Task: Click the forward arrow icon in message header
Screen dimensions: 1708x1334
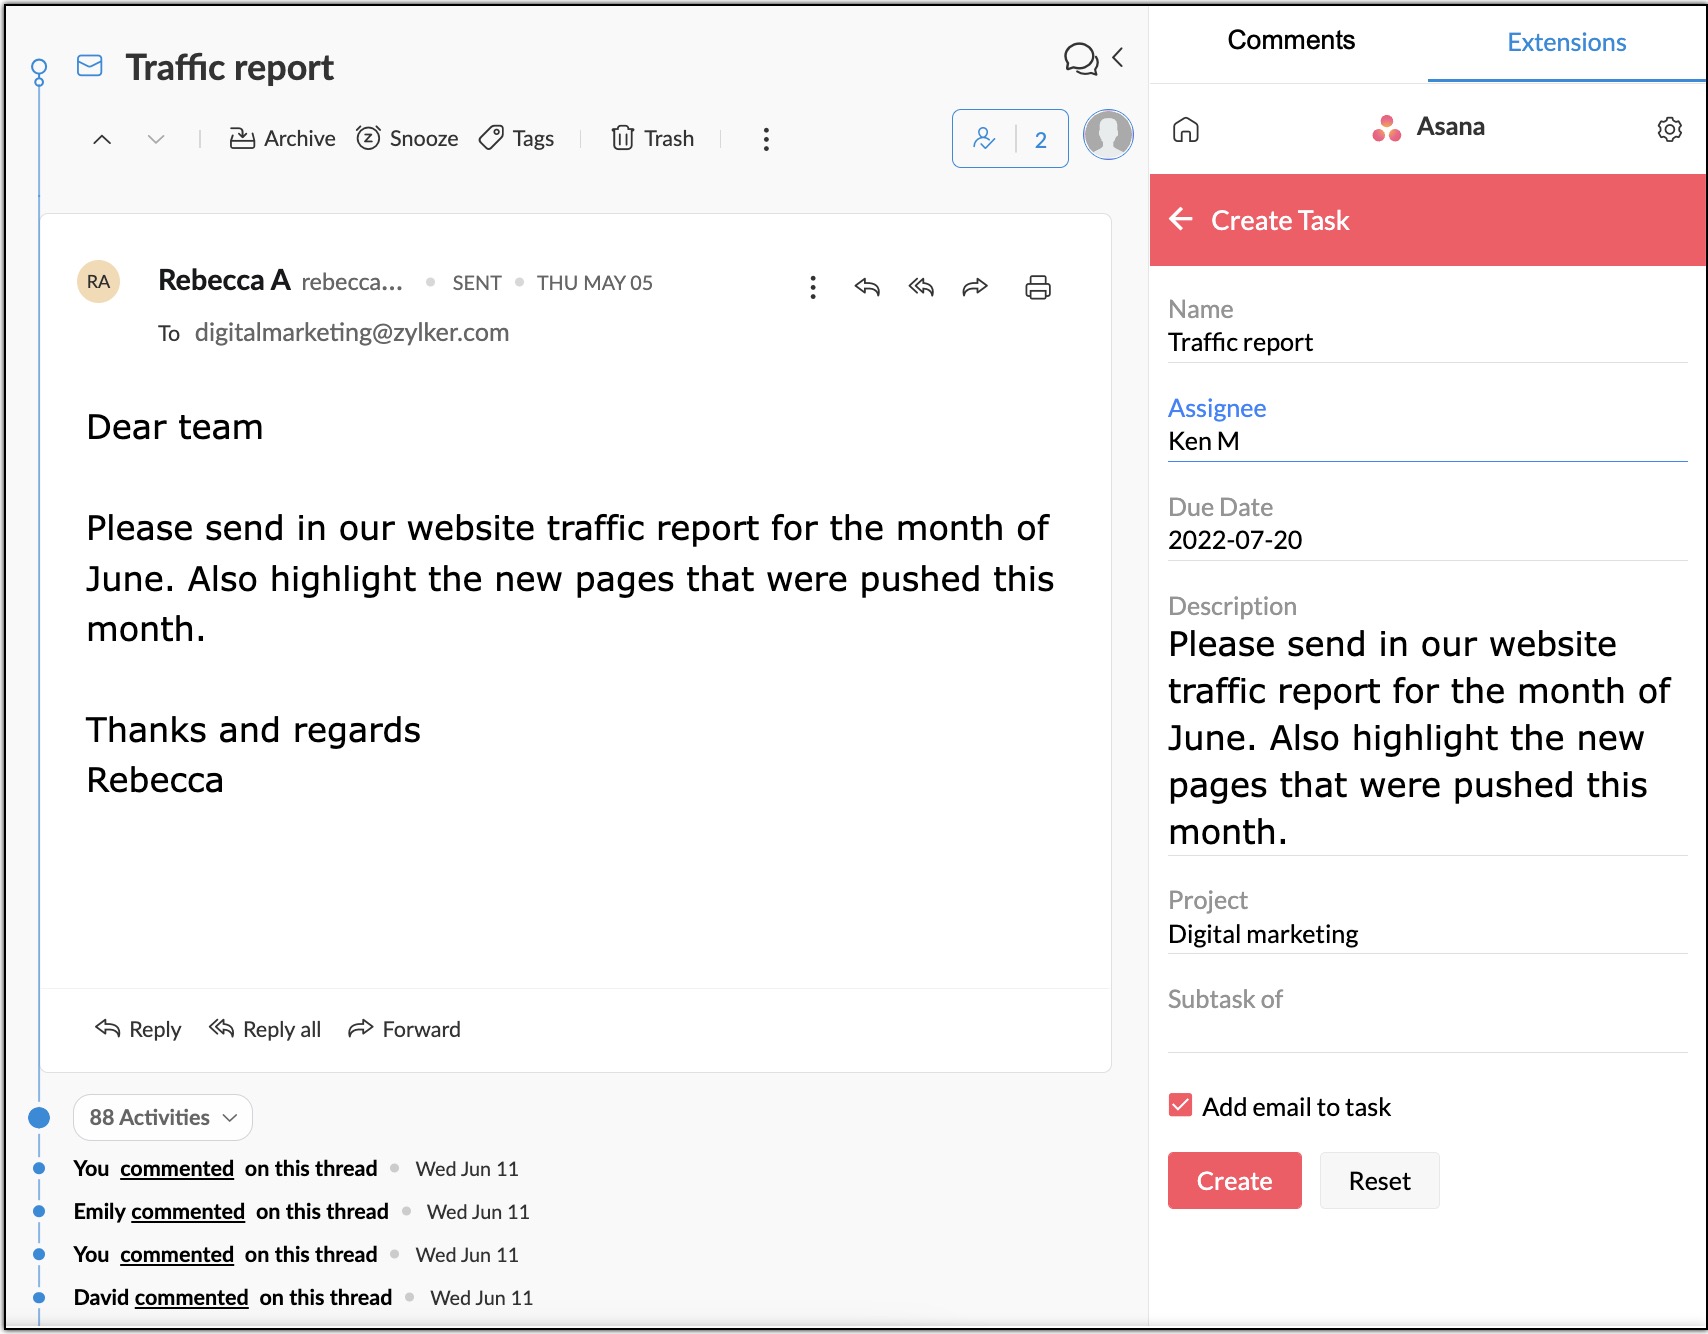Action: click(974, 288)
